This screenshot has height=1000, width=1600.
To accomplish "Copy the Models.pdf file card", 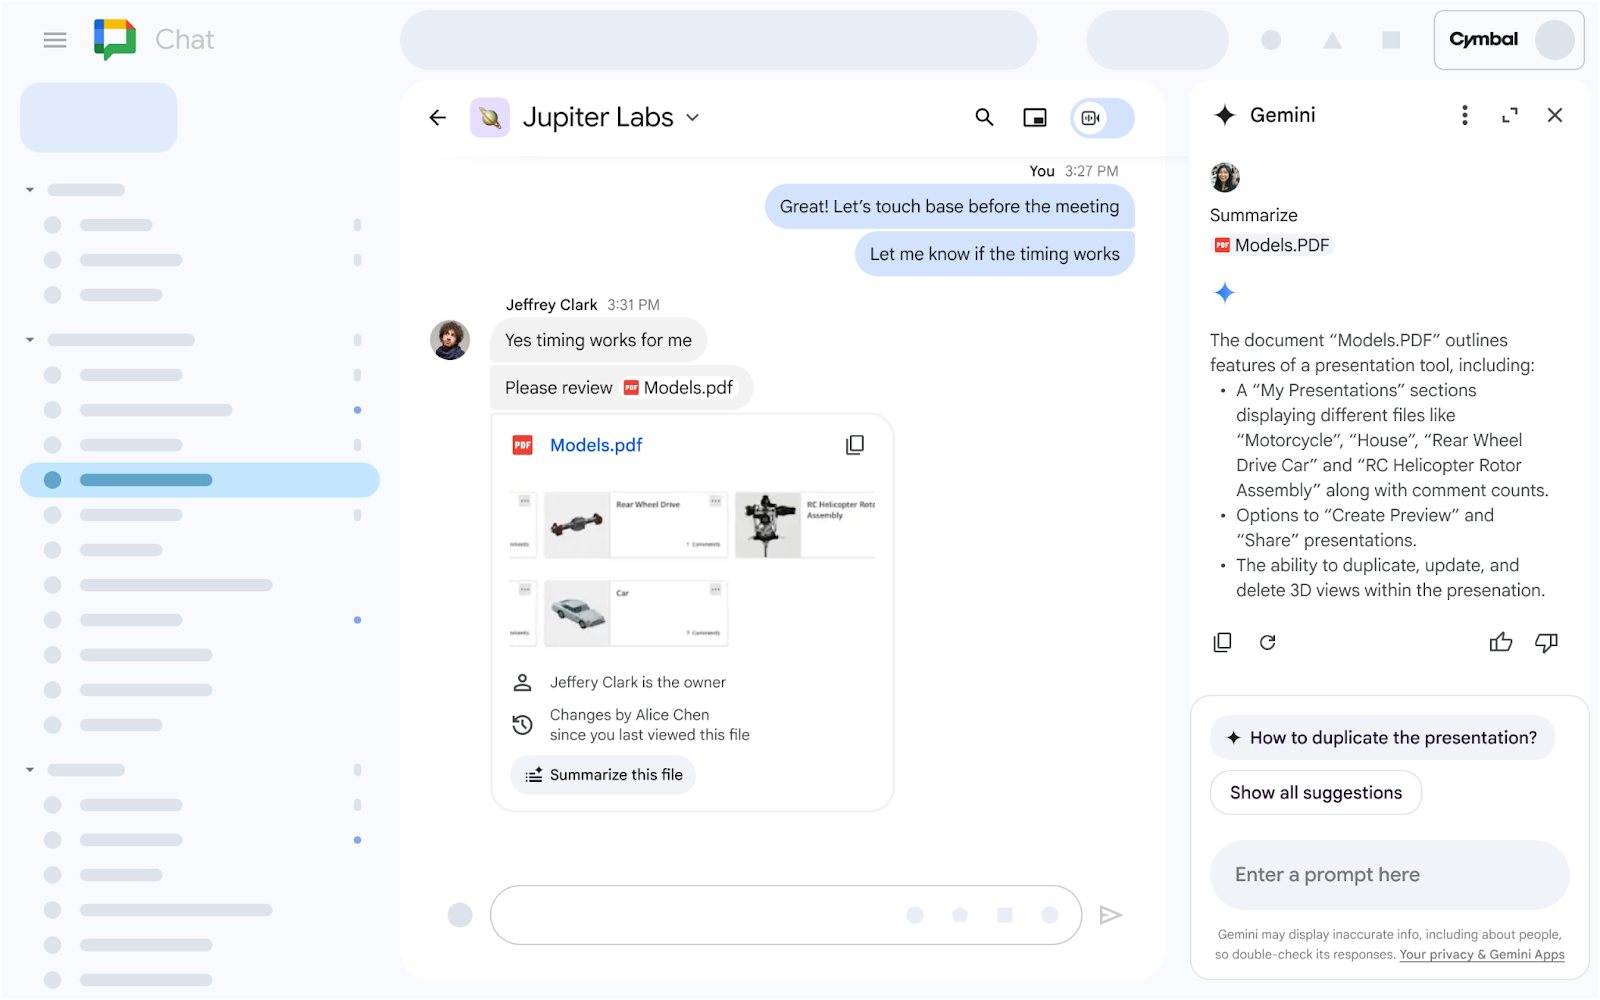I will point(855,444).
